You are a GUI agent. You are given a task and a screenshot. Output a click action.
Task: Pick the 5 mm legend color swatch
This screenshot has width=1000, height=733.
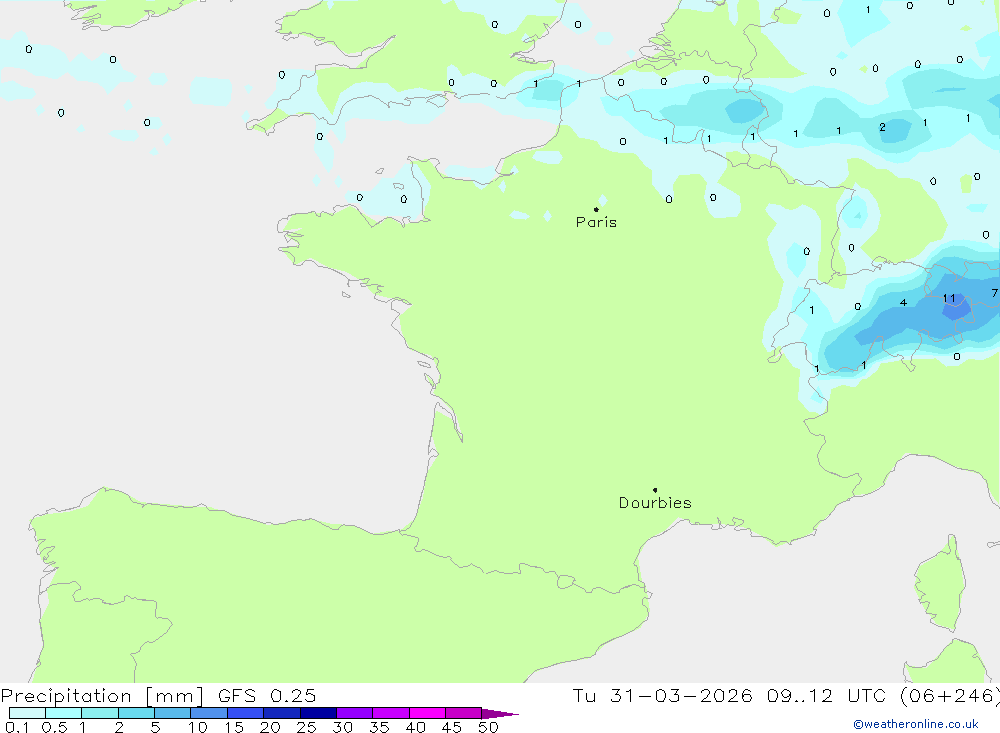tap(173, 713)
